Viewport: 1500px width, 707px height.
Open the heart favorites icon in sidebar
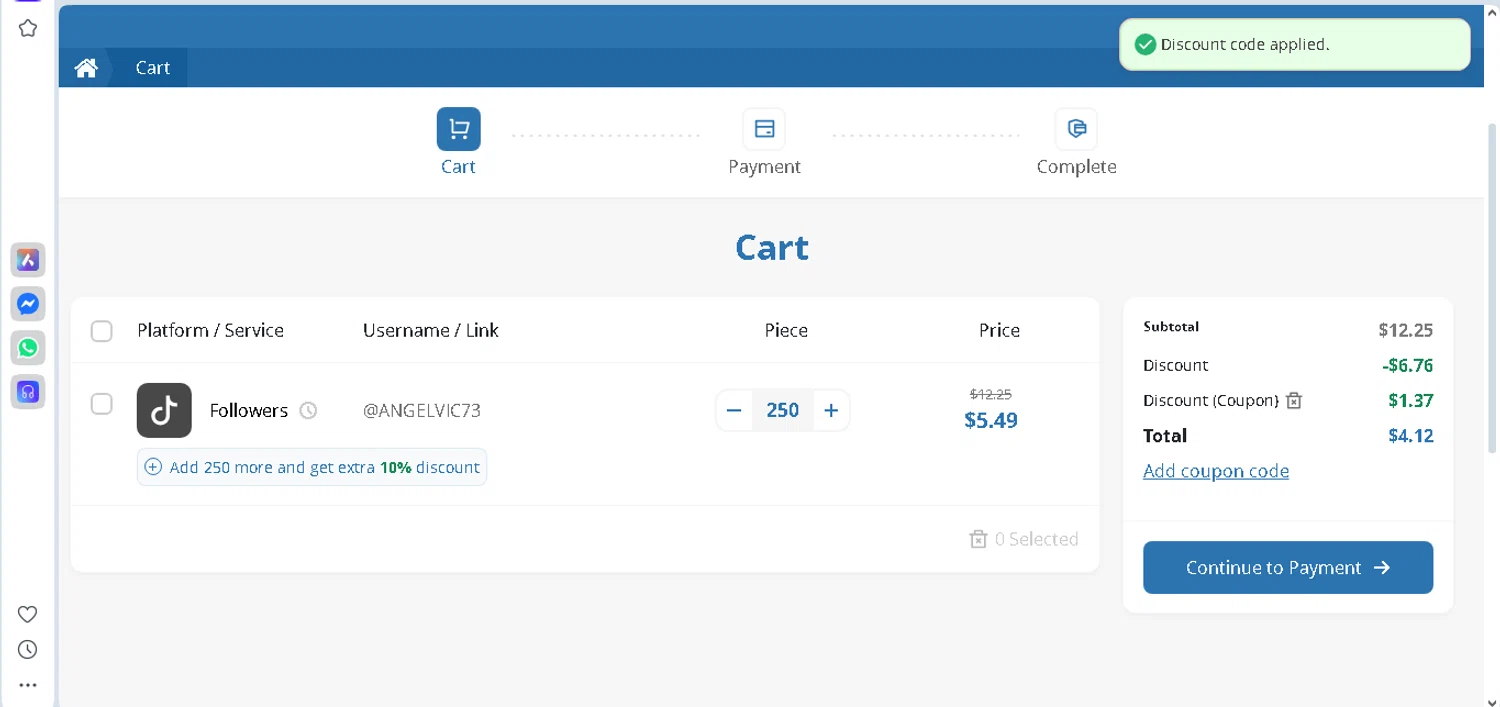pos(28,614)
